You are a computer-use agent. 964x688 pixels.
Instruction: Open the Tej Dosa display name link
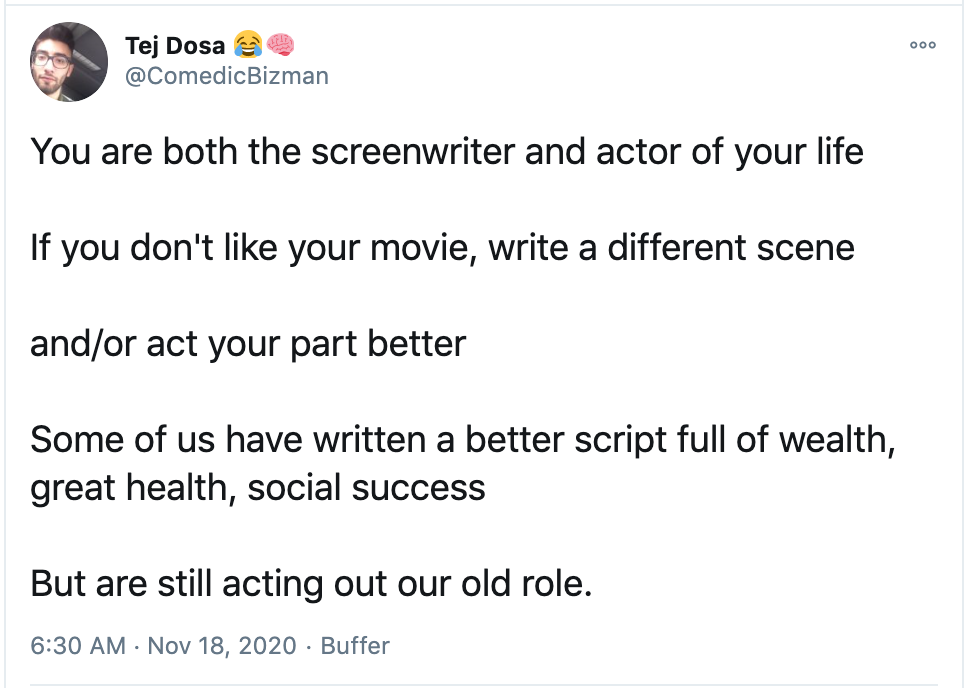(175, 46)
